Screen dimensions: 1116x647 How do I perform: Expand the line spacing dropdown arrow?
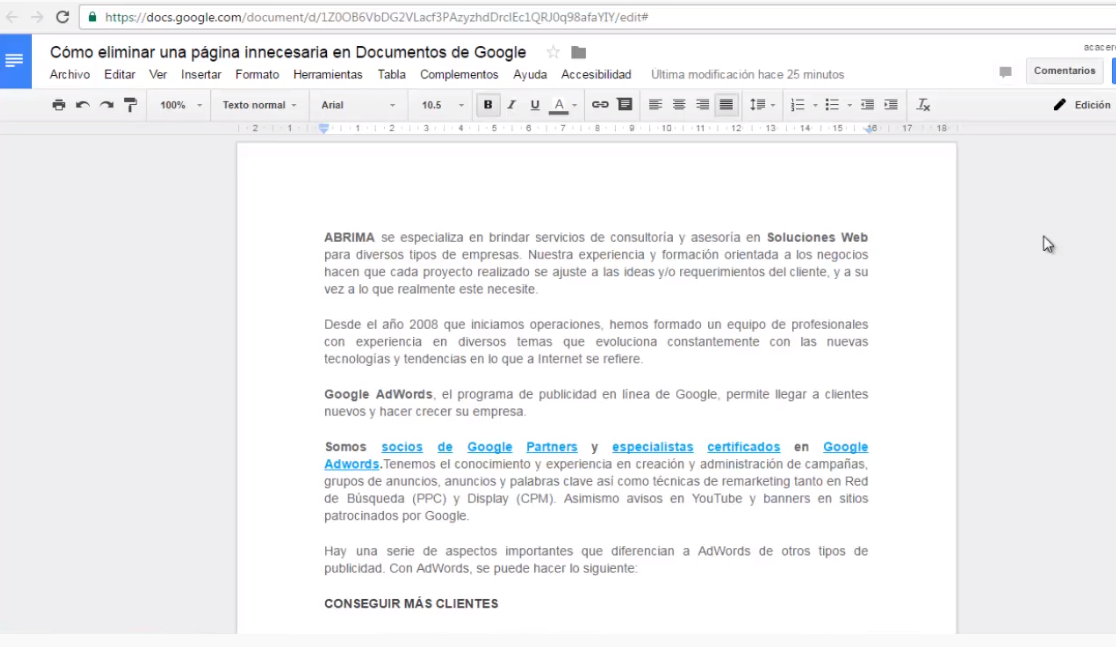click(x=773, y=105)
